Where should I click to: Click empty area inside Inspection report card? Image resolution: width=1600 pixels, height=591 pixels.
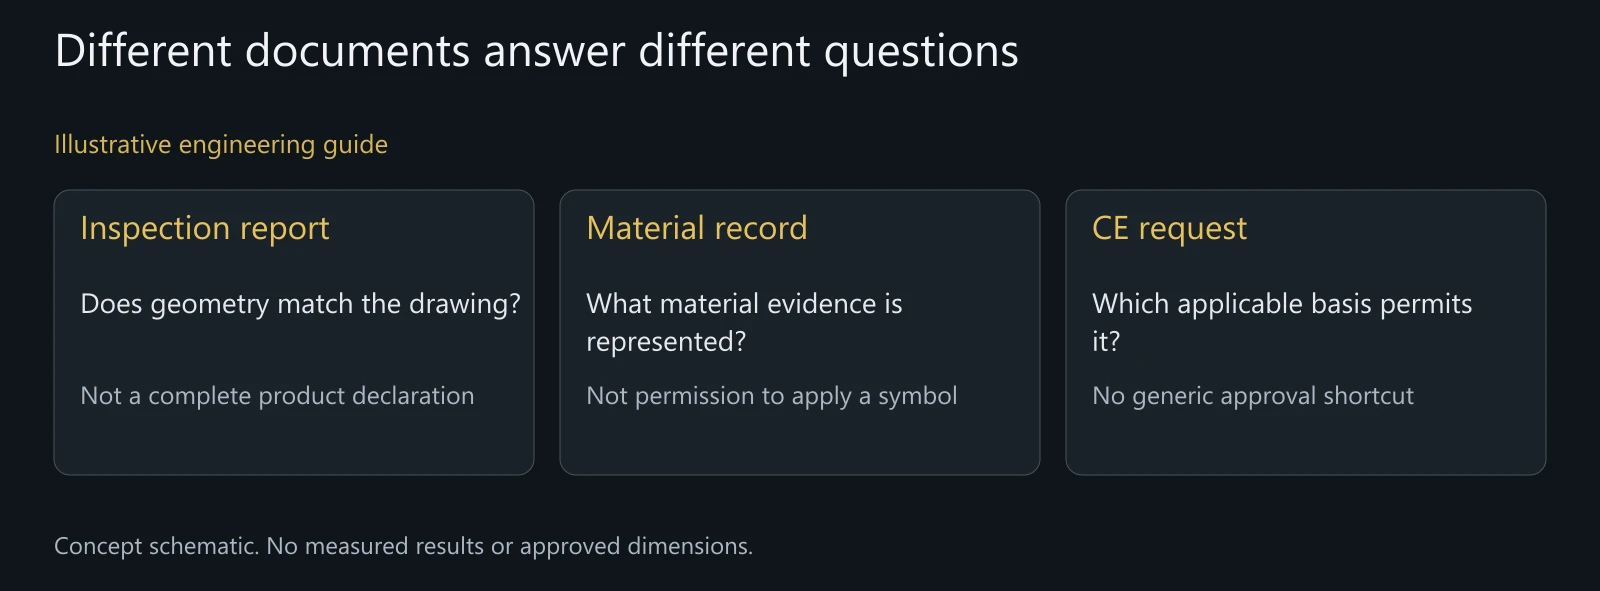pos(294,444)
